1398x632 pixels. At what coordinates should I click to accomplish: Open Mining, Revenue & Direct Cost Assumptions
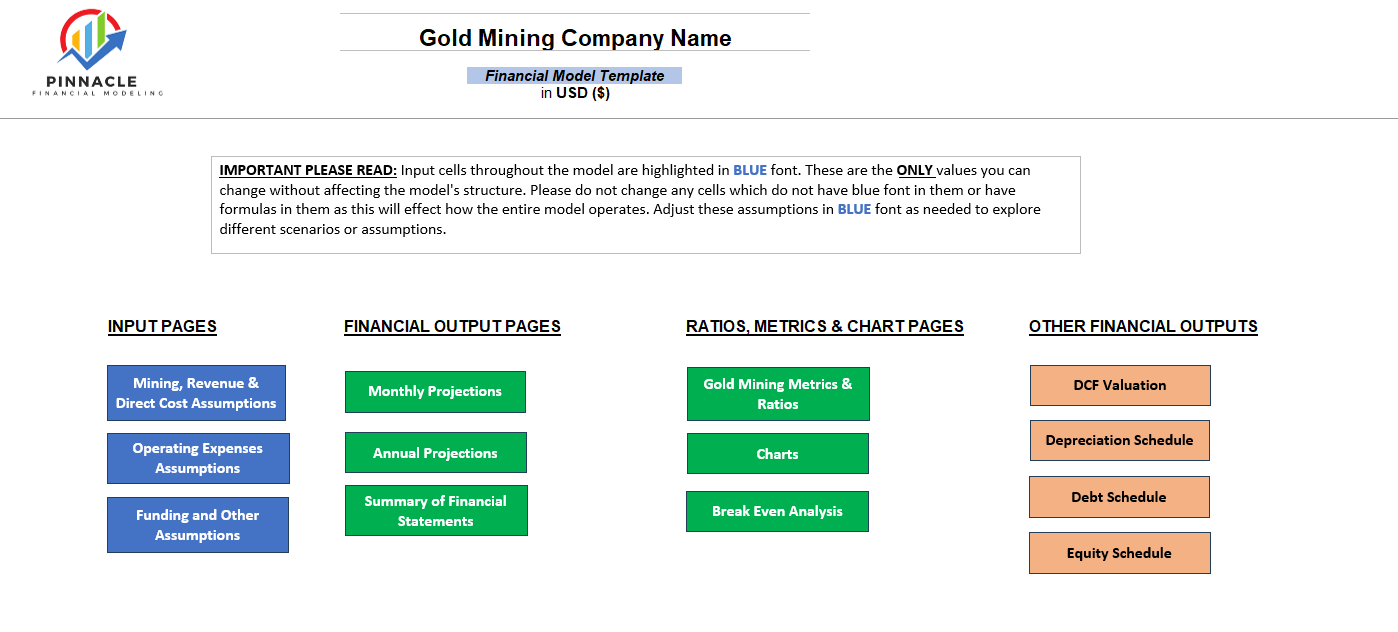[197, 392]
